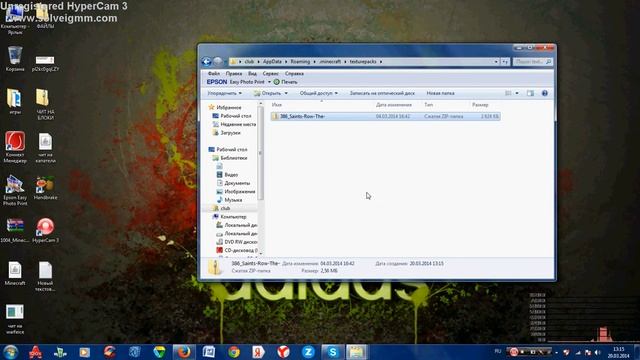Open the Сервис menu
Screen dimensions: 640x360
point(270,73)
